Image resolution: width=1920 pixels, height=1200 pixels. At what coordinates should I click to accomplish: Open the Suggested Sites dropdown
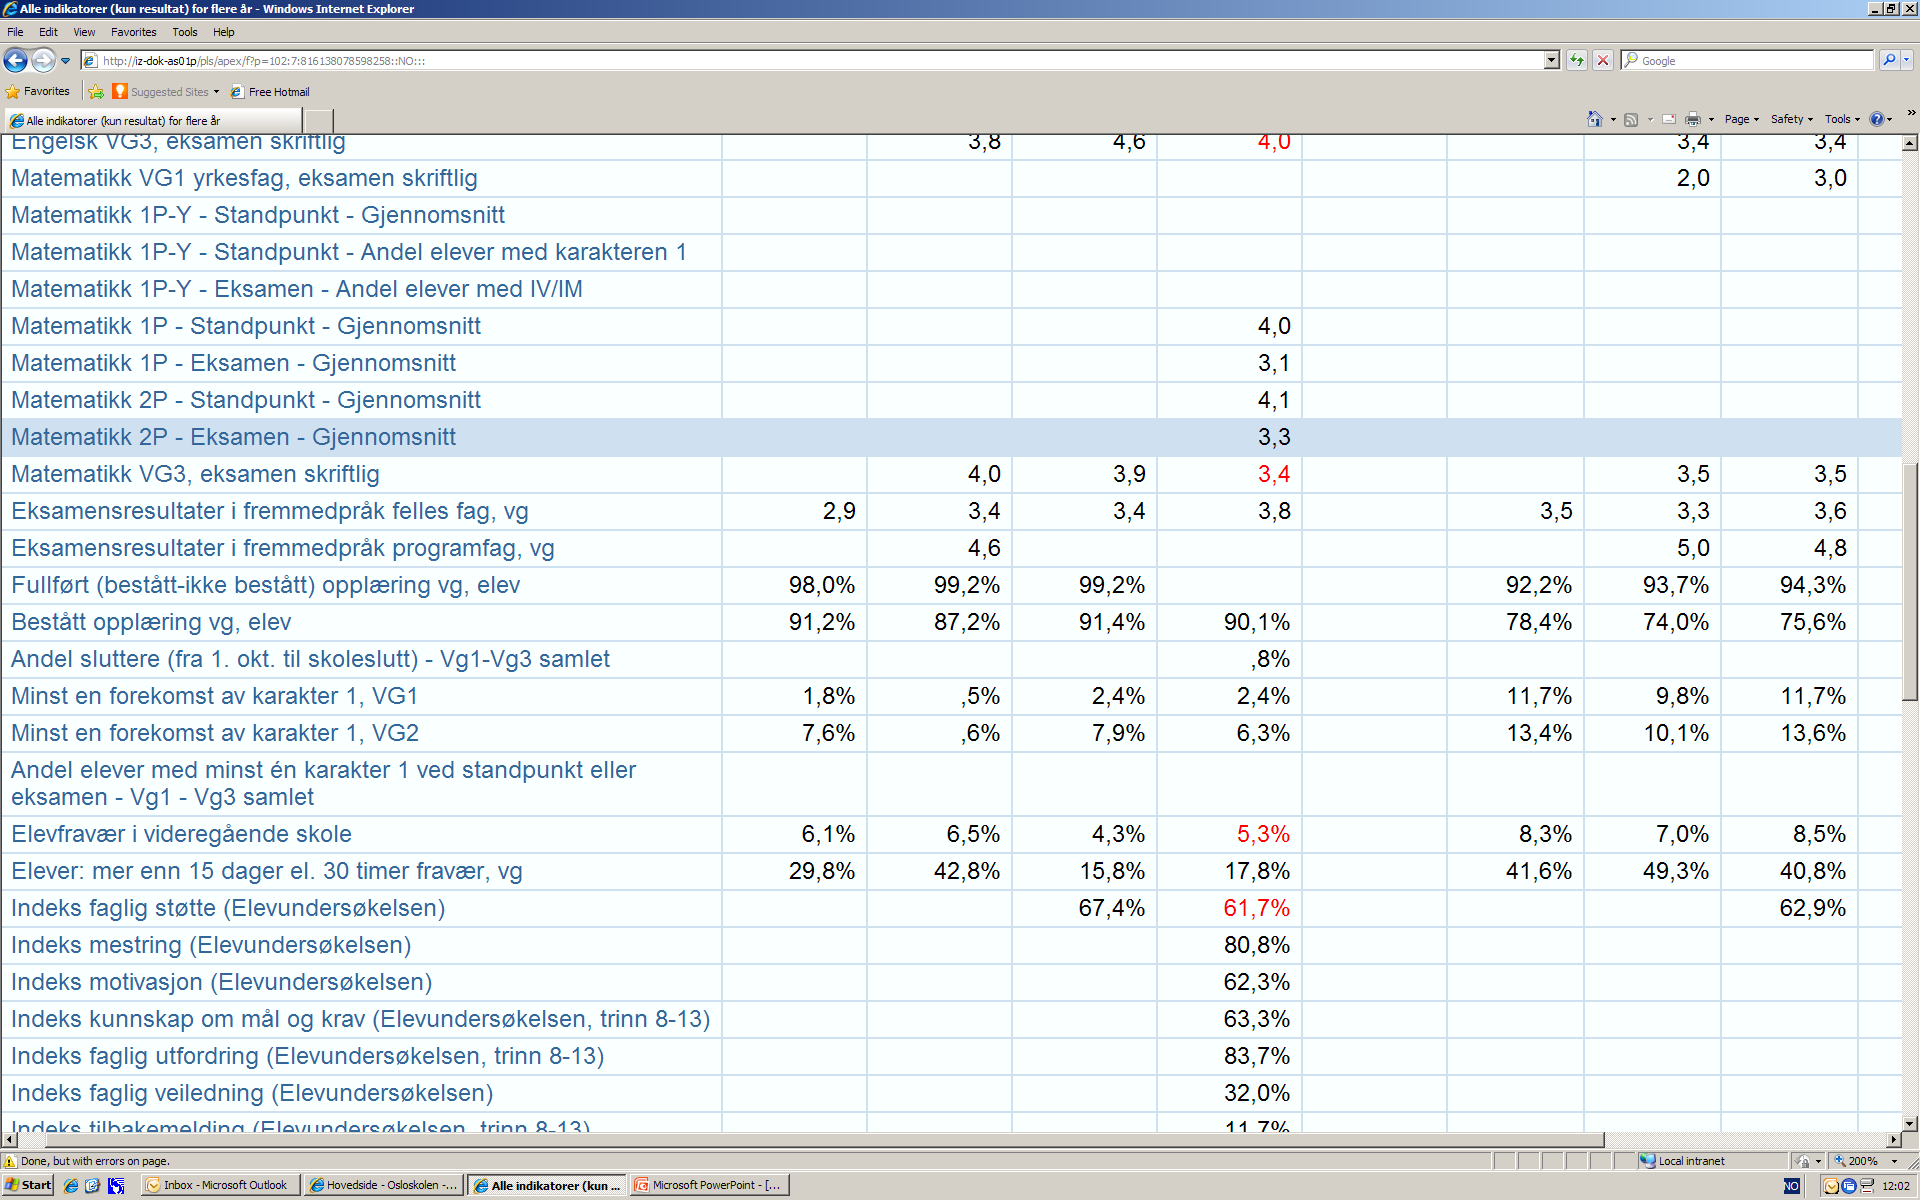(x=166, y=92)
